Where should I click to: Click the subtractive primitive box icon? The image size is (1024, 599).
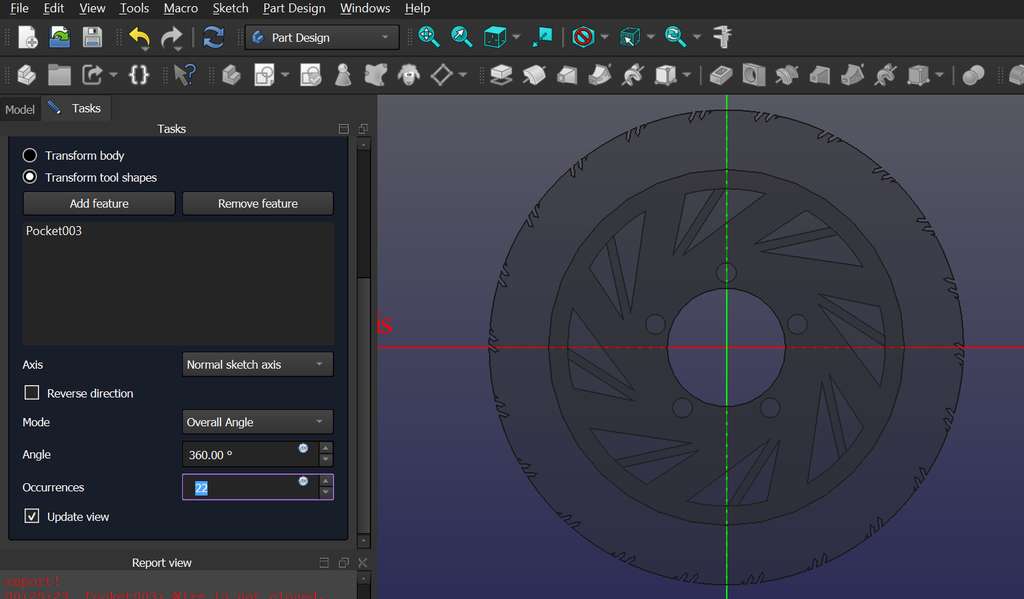click(918, 75)
